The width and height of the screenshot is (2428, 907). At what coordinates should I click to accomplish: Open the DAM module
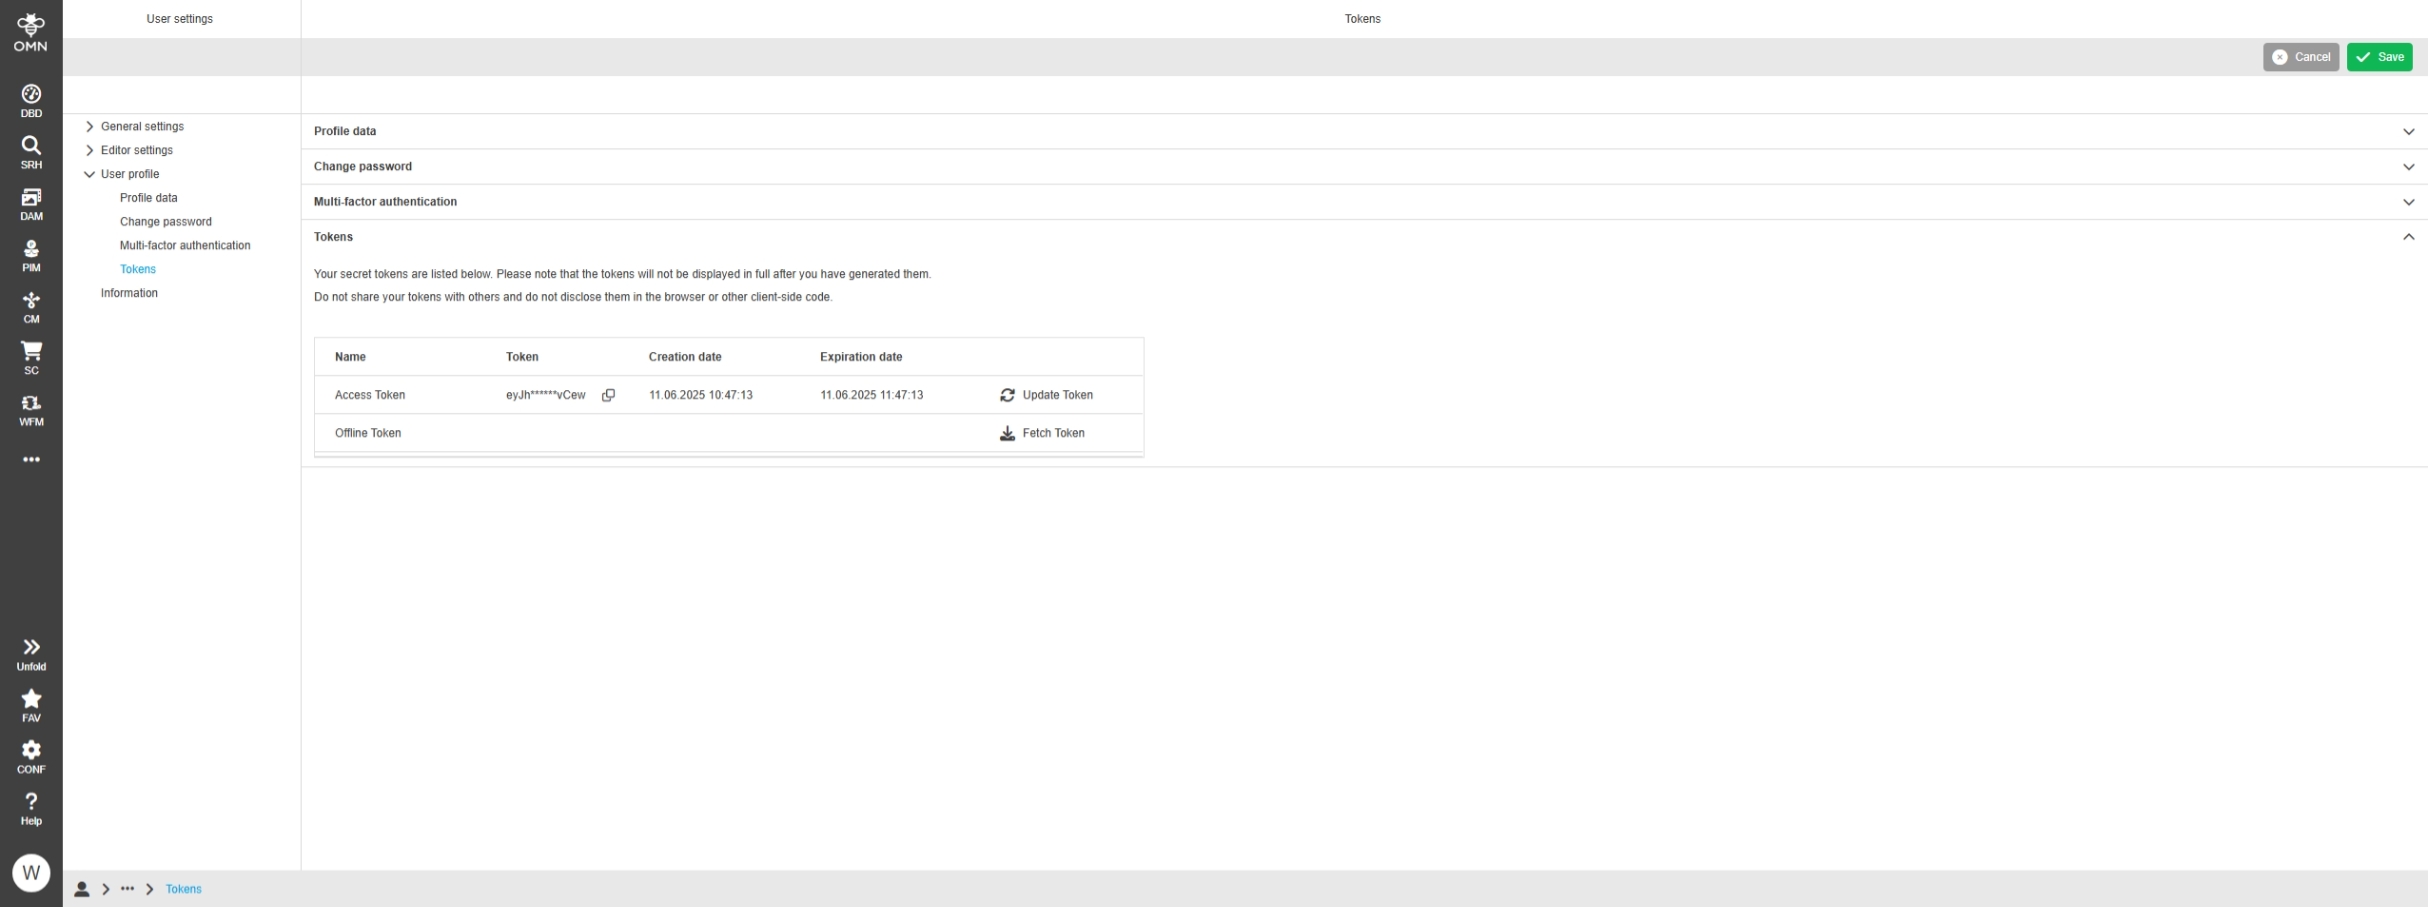(31, 204)
